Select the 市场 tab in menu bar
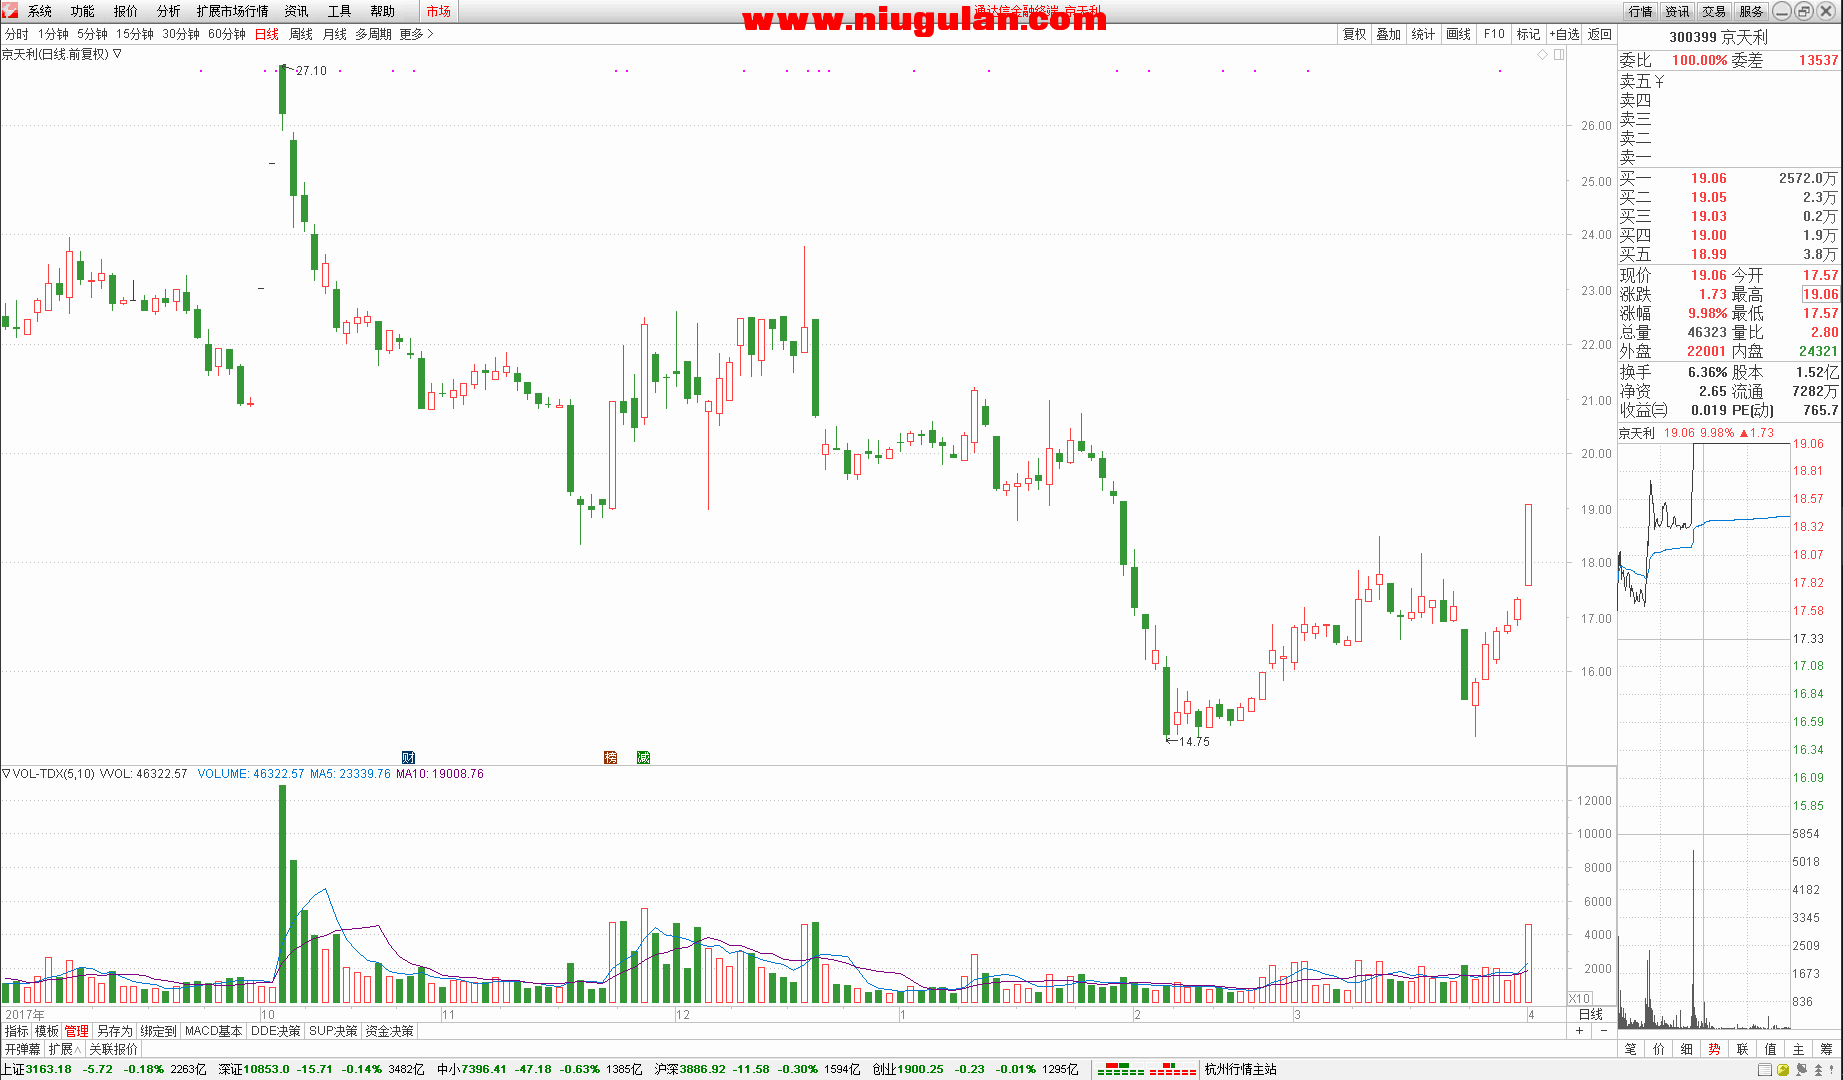1843x1080 pixels. 438,11
